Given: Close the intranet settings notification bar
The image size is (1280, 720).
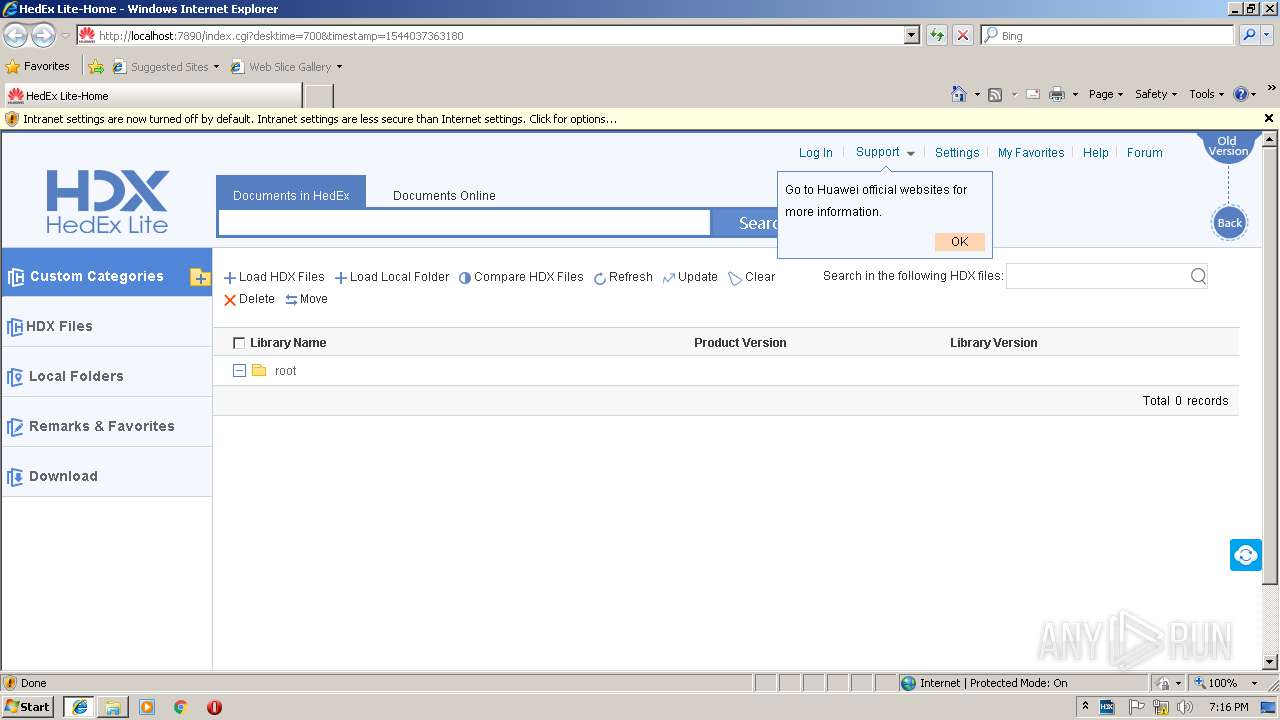Looking at the screenshot, I should [x=1269, y=118].
